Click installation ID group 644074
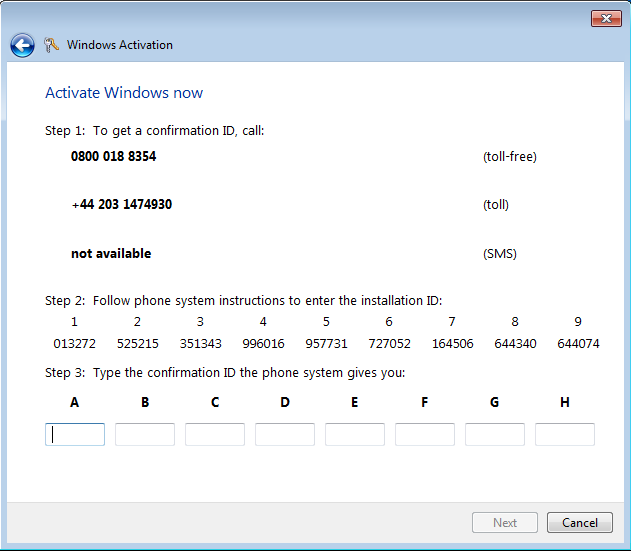The height and width of the screenshot is (551, 631). coord(578,344)
